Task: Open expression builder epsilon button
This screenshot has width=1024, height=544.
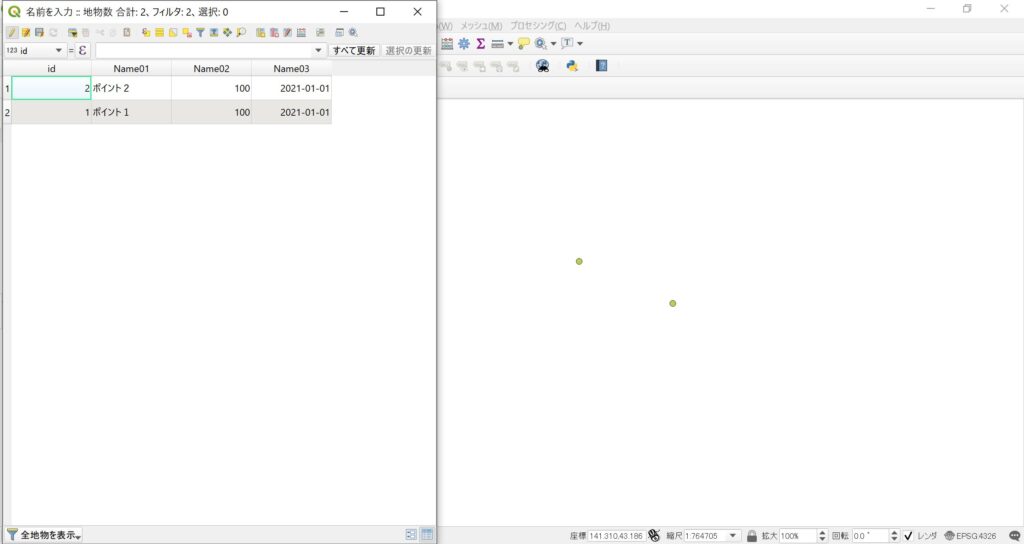Action: coord(82,50)
